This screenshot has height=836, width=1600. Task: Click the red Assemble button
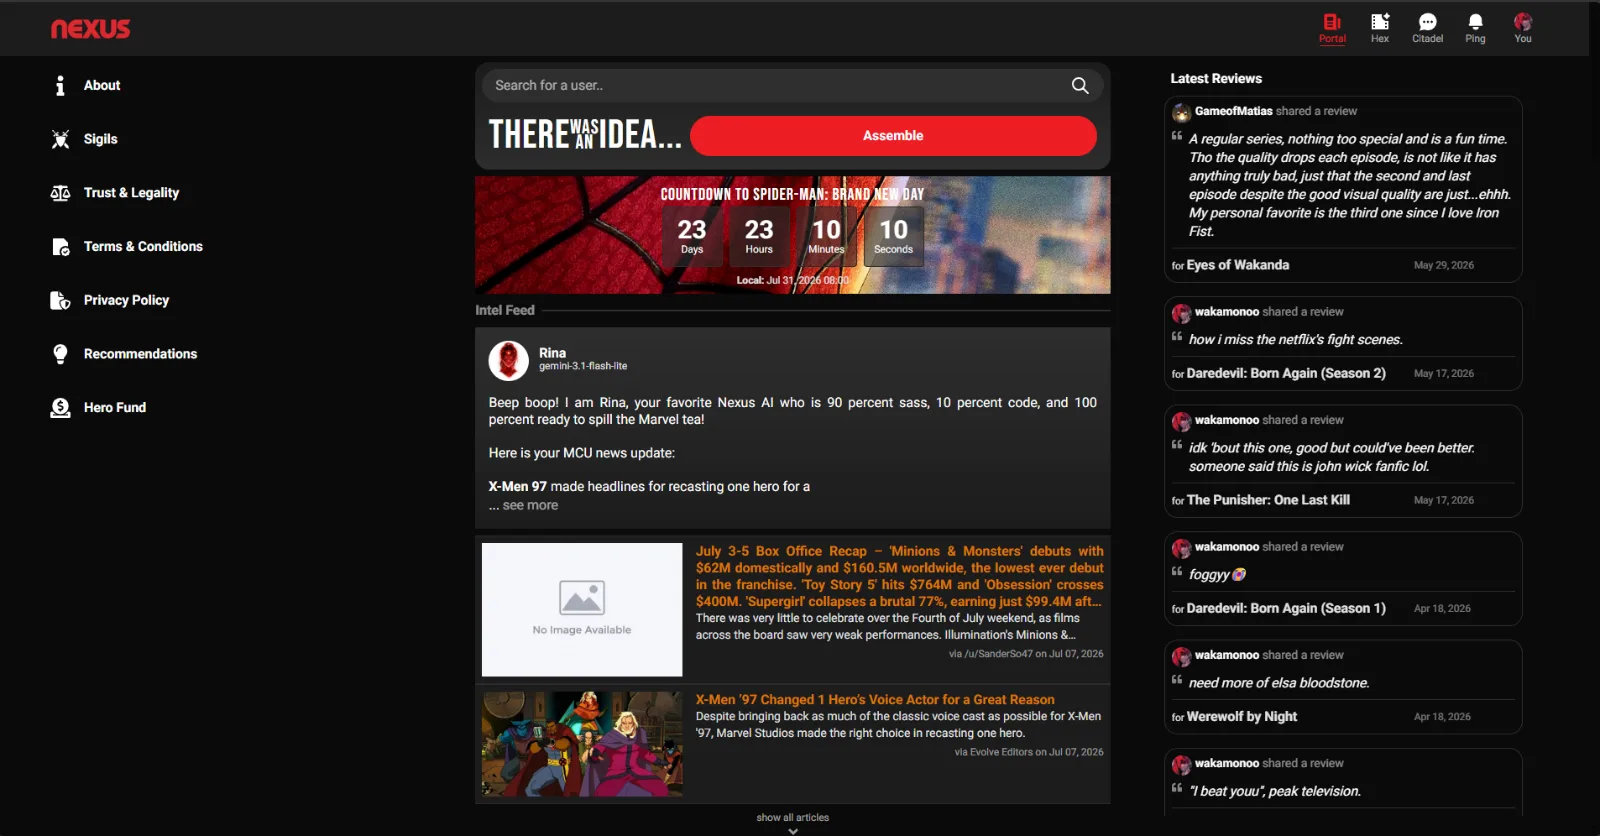point(893,136)
